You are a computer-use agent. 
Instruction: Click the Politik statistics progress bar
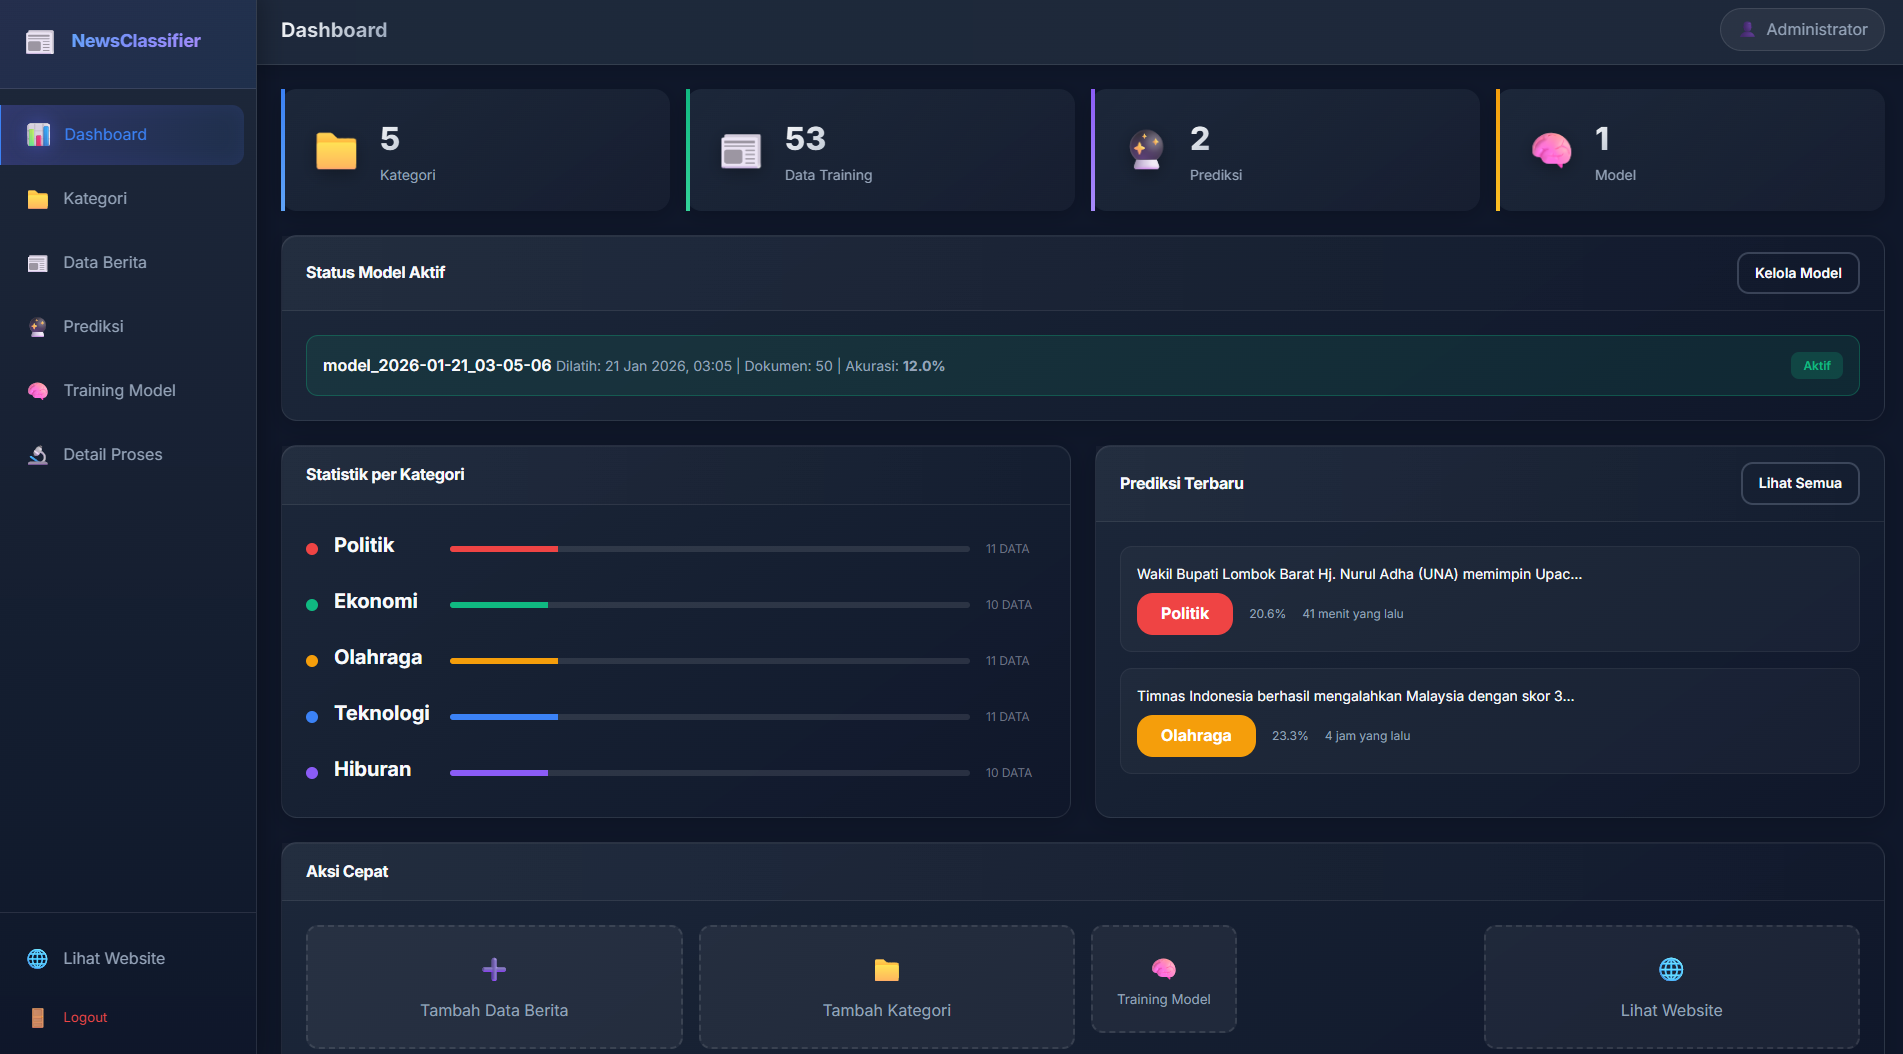pyautogui.click(x=709, y=548)
